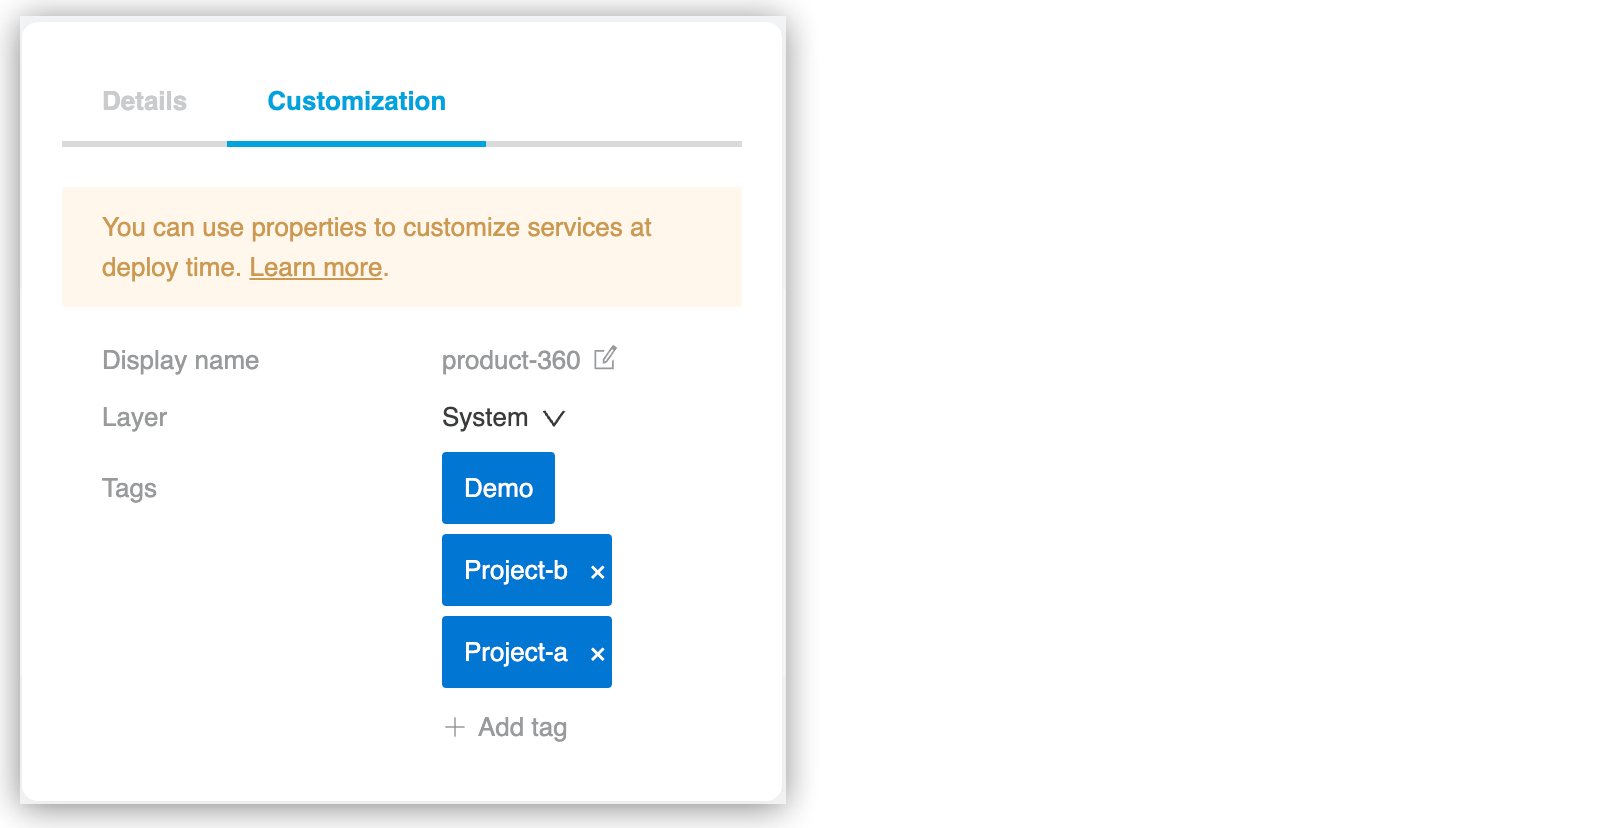Click the Project-b tag chip

click(515, 570)
